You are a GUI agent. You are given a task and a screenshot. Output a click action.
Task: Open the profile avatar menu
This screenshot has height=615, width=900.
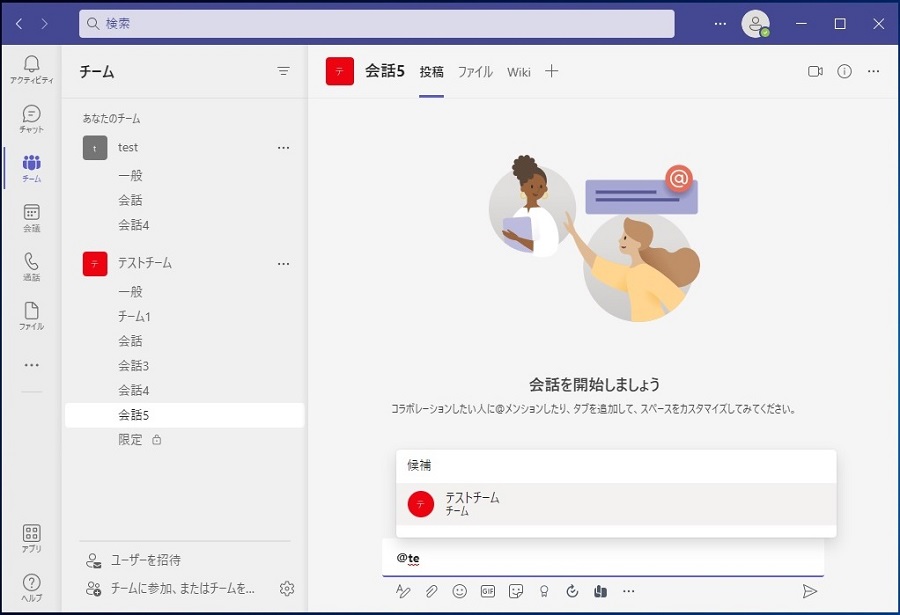[755, 24]
